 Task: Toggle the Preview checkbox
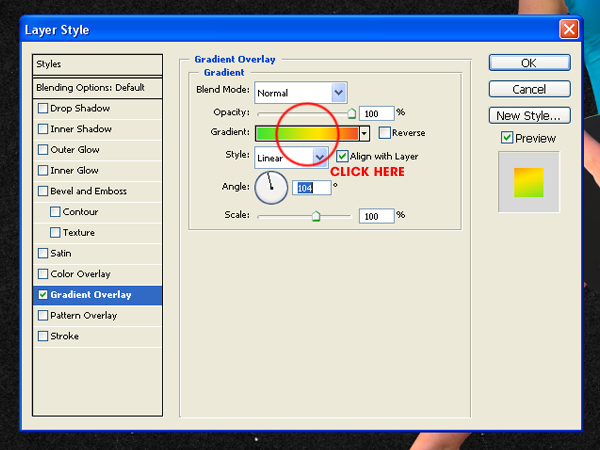click(x=507, y=138)
